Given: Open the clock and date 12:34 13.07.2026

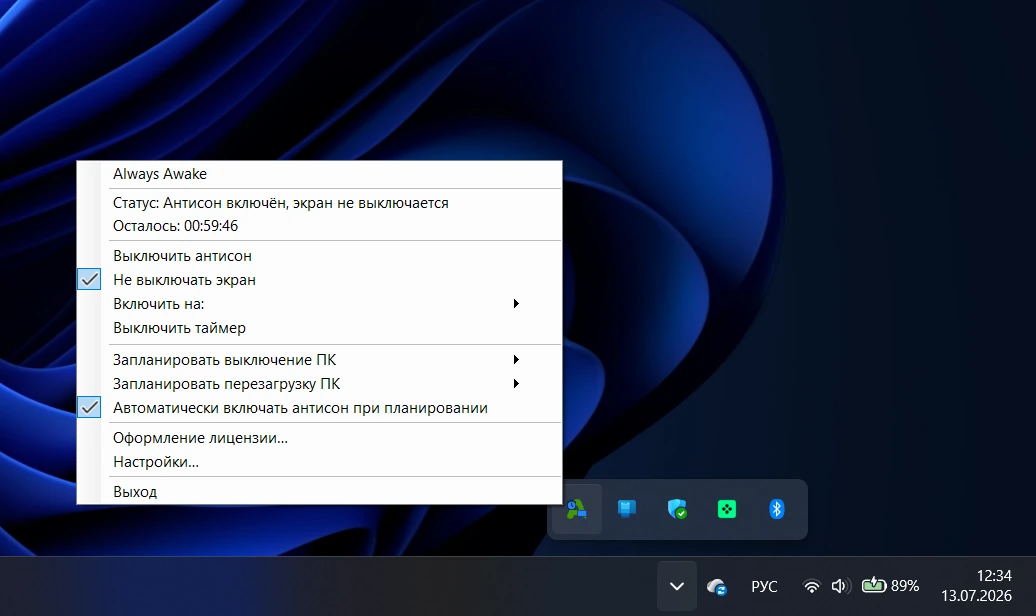Looking at the screenshot, I should pyautogui.click(x=977, y=586).
